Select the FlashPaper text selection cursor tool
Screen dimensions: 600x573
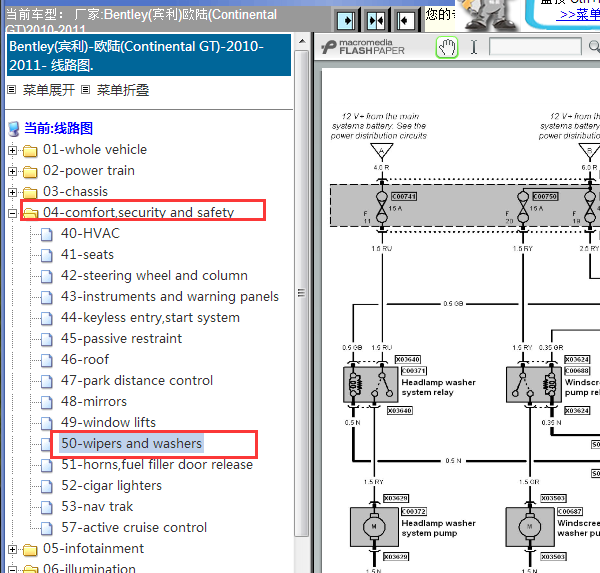click(474, 47)
